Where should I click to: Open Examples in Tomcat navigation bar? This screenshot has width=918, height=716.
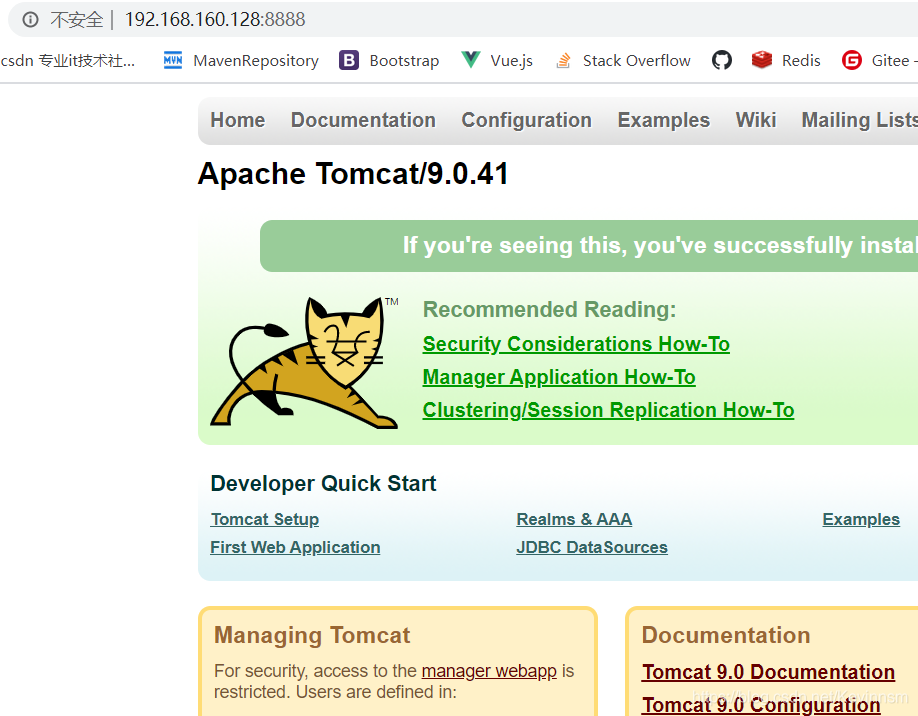pyautogui.click(x=663, y=120)
